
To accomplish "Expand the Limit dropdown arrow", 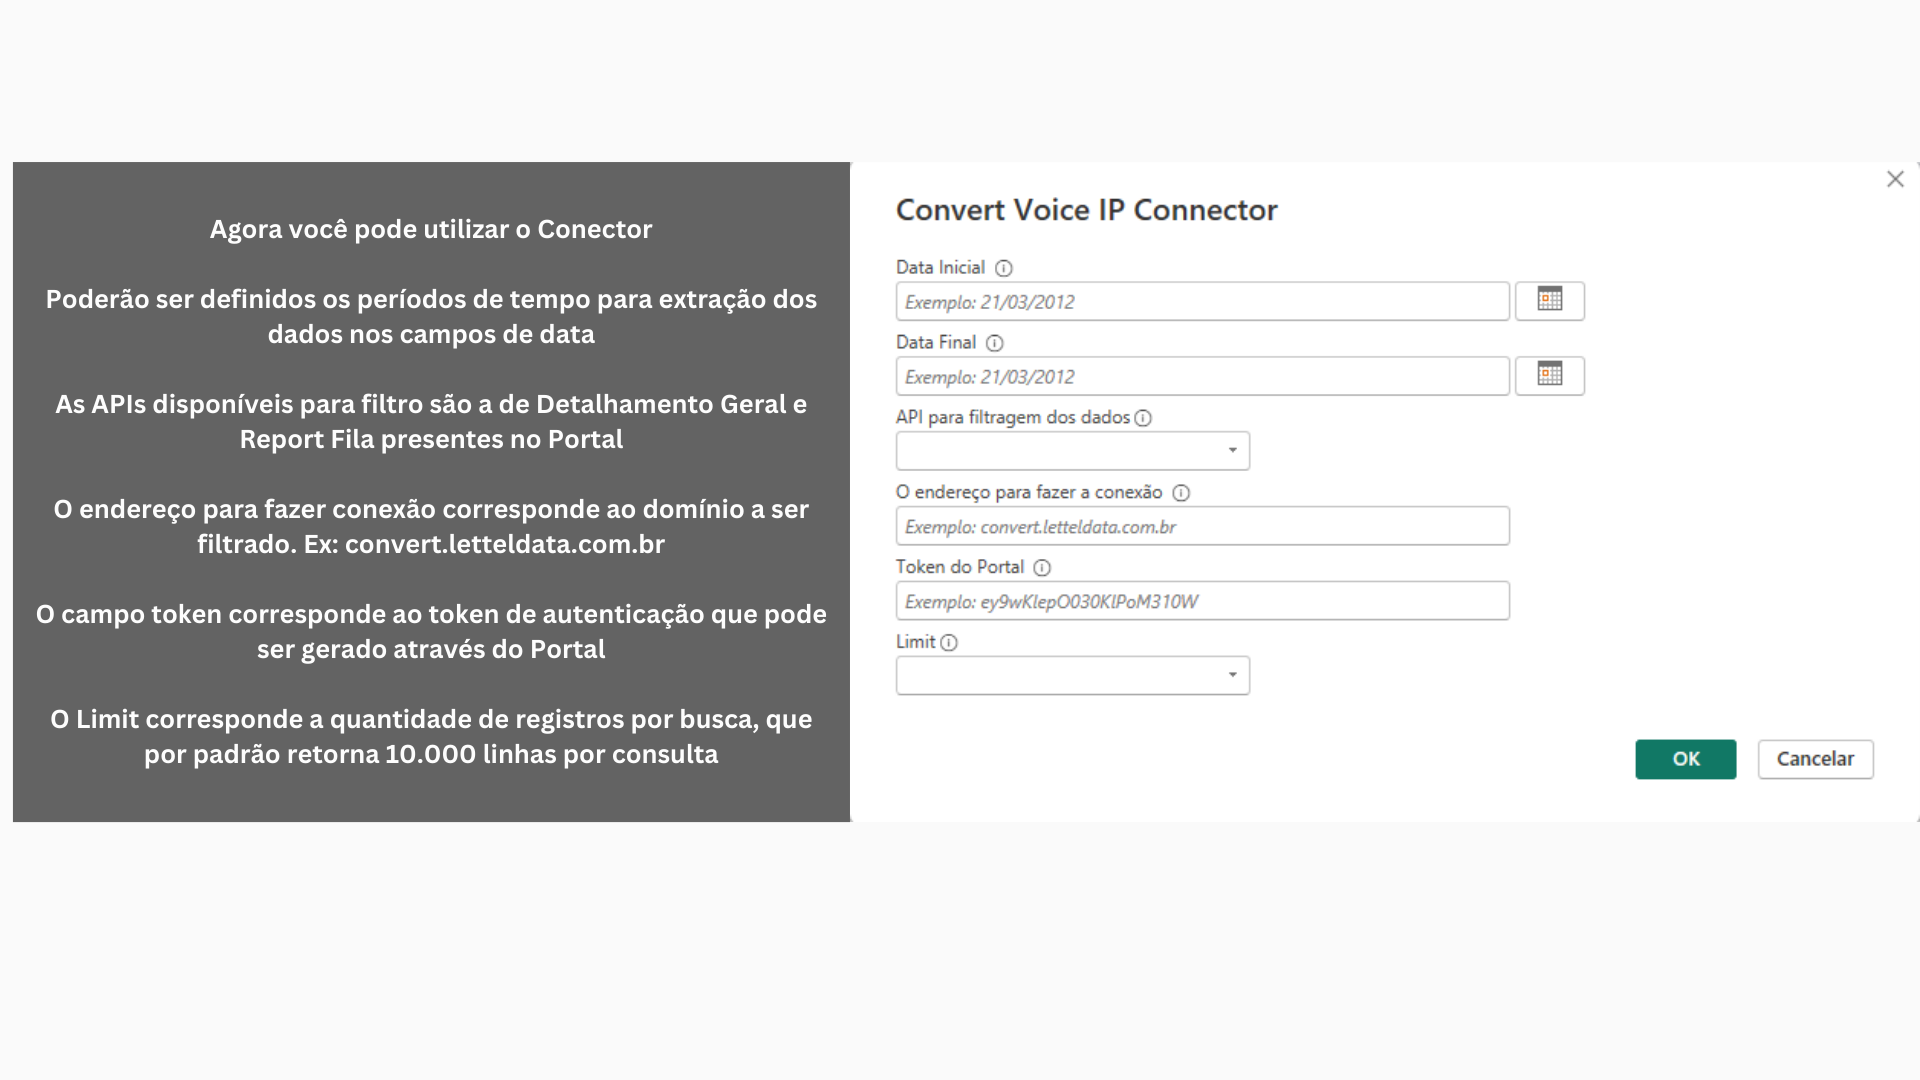I will click(x=1232, y=676).
